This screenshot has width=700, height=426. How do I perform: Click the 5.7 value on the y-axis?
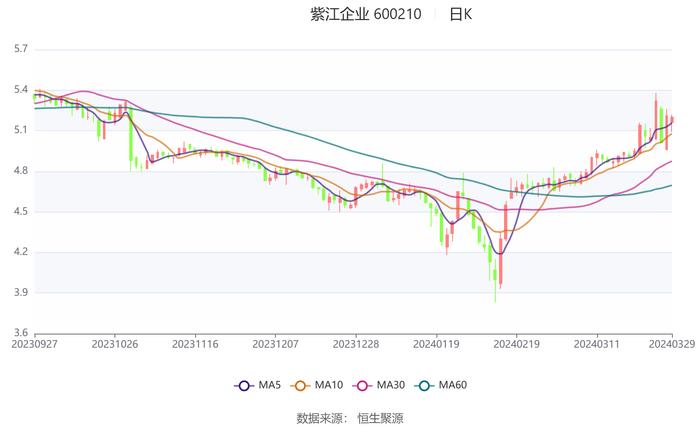click(x=20, y=49)
